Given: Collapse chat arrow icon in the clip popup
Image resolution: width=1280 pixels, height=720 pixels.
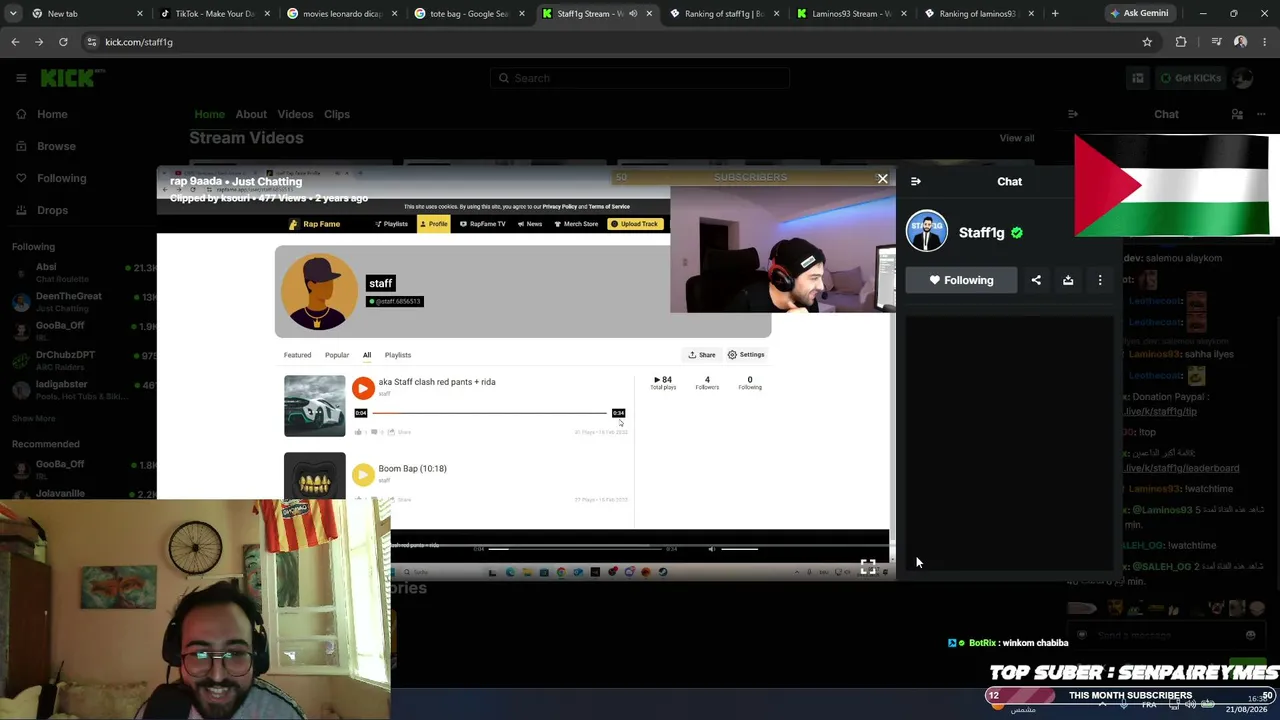Looking at the screenshot, I should click(915, 181).
